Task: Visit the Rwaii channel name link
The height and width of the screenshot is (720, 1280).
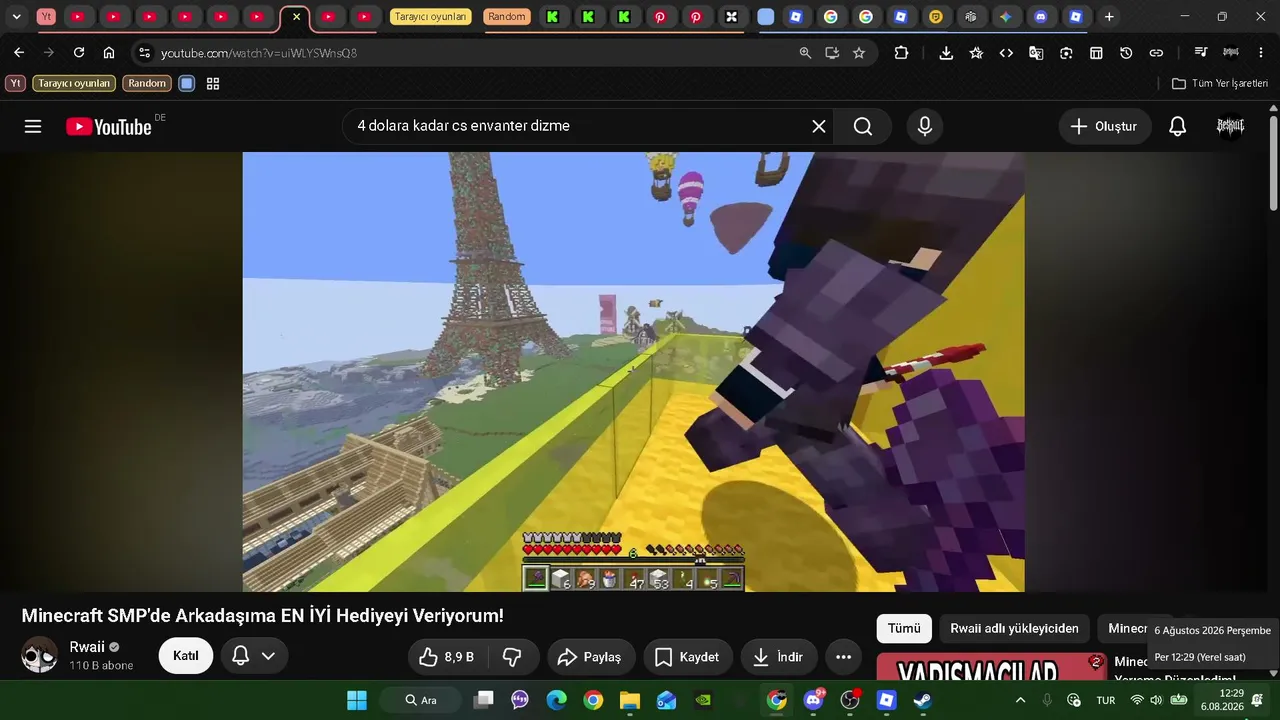Action: 87,647
